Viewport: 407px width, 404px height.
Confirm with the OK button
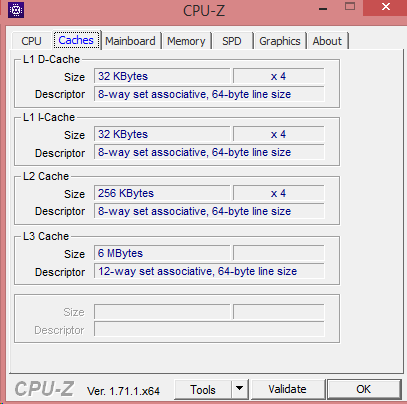(x=364, y=389)
